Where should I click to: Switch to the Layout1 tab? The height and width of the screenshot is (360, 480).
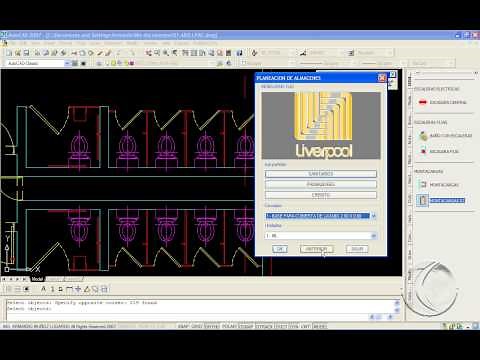[55, 279]
